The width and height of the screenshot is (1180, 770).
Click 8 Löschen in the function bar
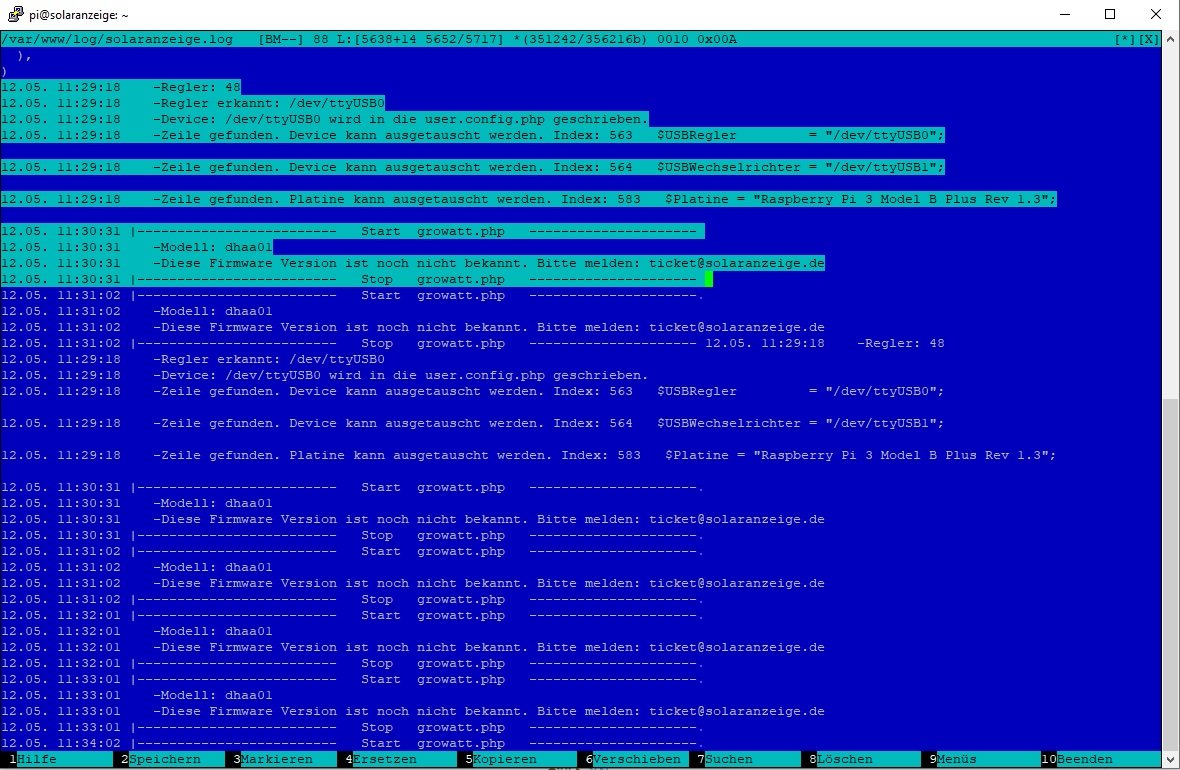844,759
